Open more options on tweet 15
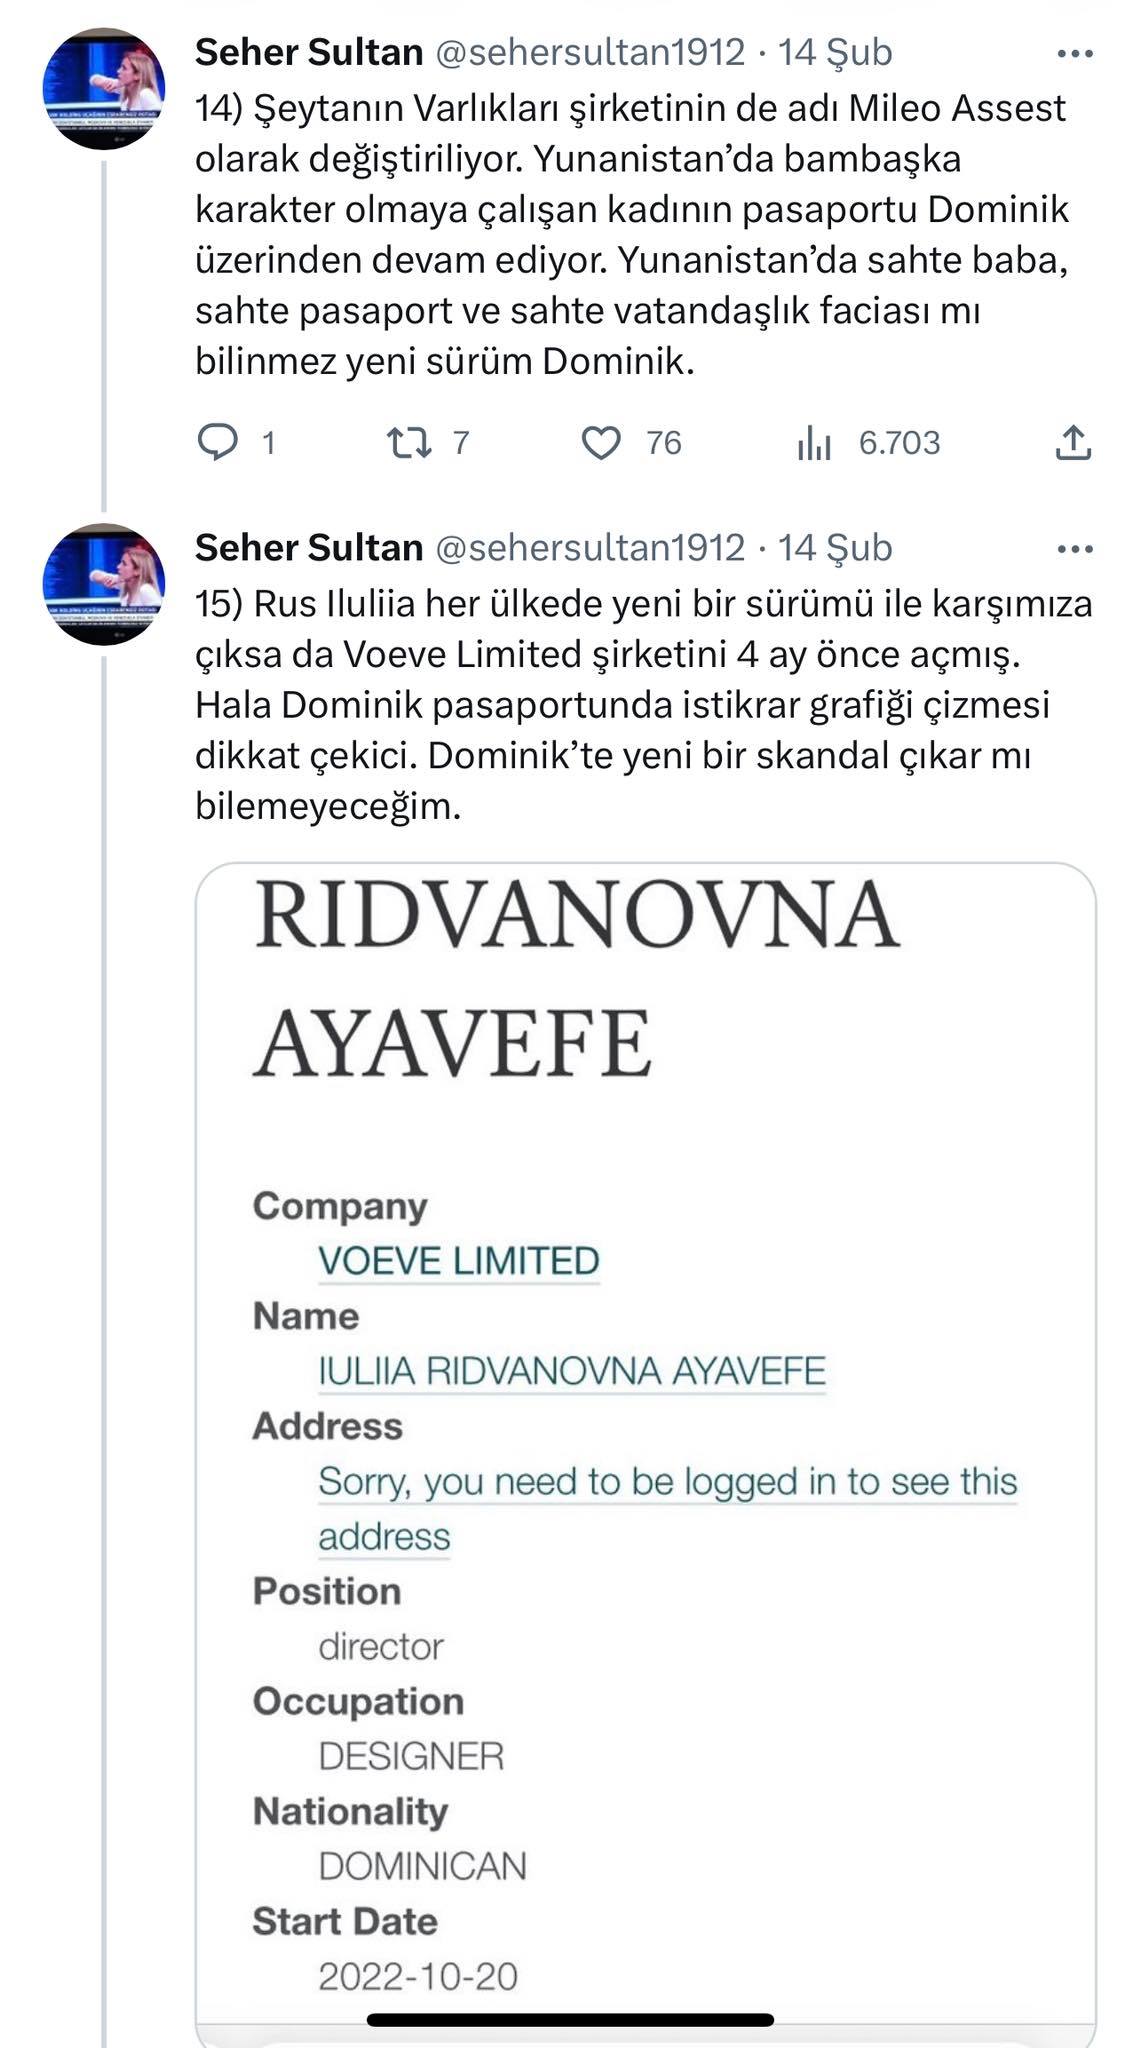 pyautogui.click(x=1075, y=549)
